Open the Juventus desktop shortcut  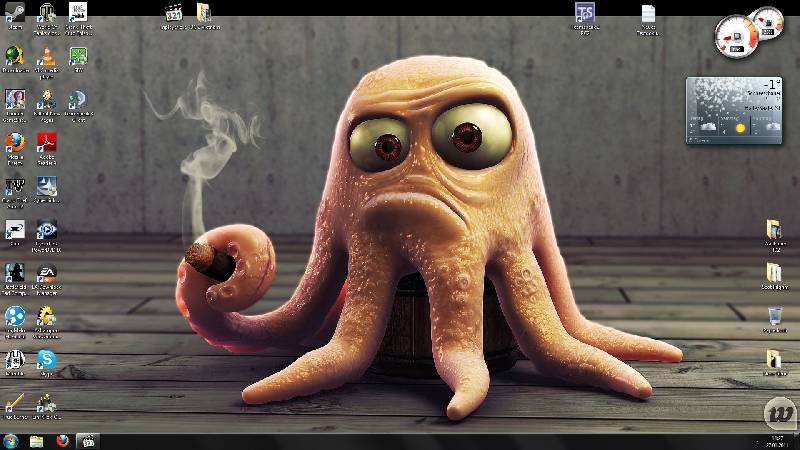[x=15, y=359]
